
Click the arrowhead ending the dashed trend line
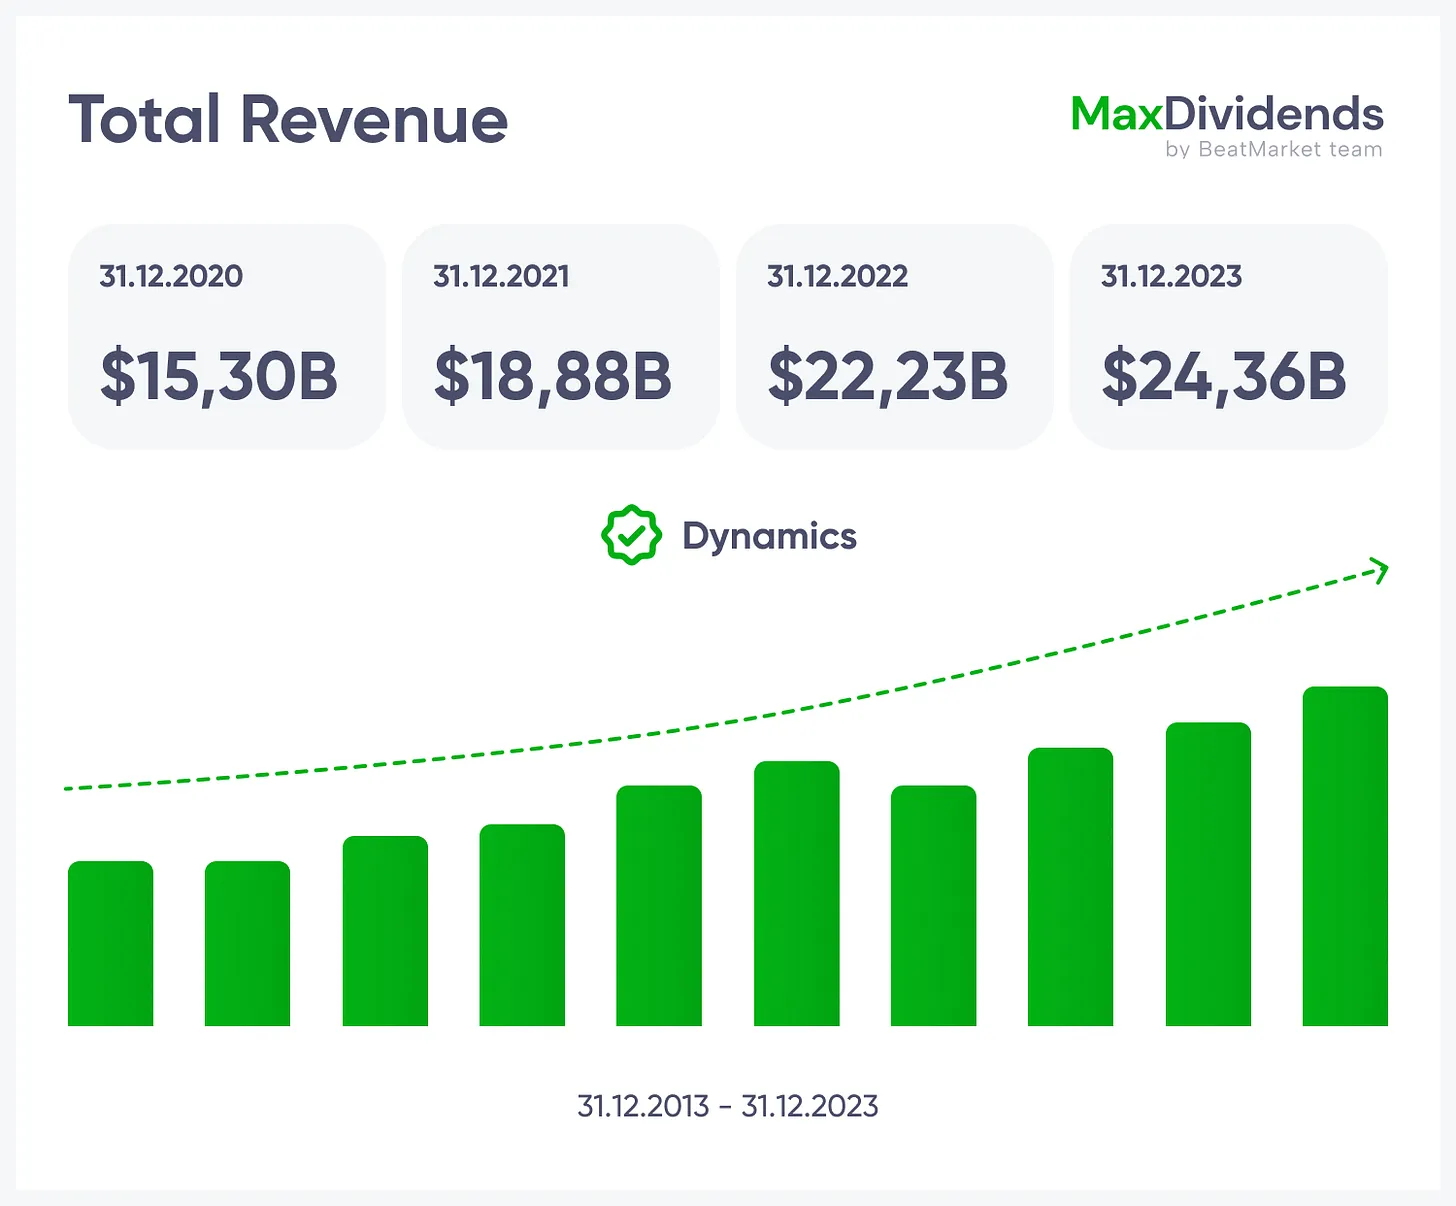click(1380, 571)
